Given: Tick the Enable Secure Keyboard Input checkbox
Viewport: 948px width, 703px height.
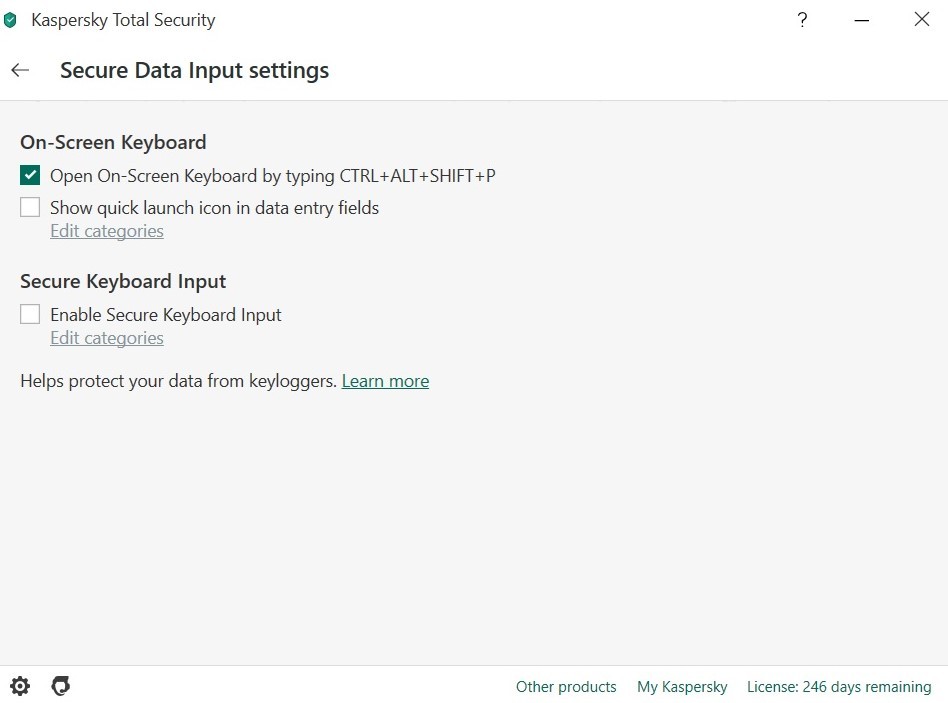Looking at the screenshot, I should [x=30, y=314].
